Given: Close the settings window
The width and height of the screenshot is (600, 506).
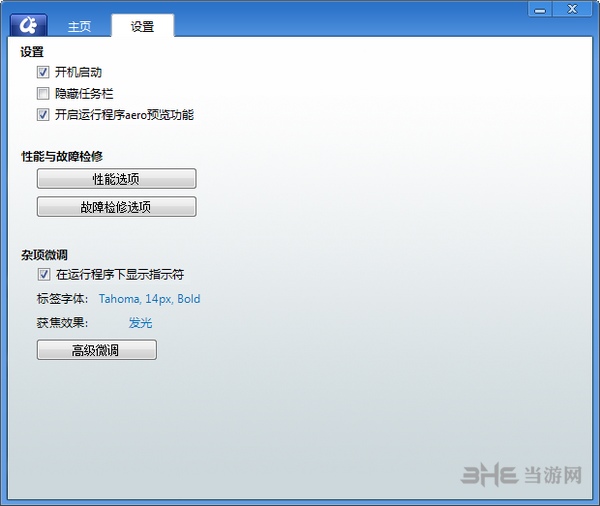Looking at the screenshot, I should pos(572,9).
